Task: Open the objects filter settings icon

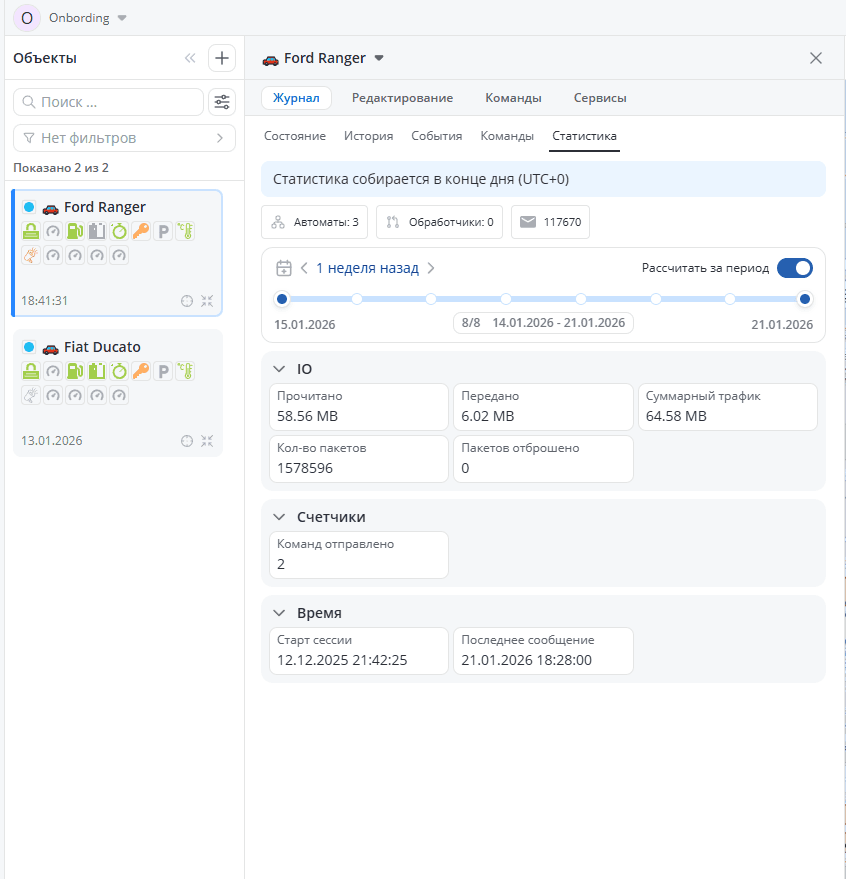Action: pos(222,102)
